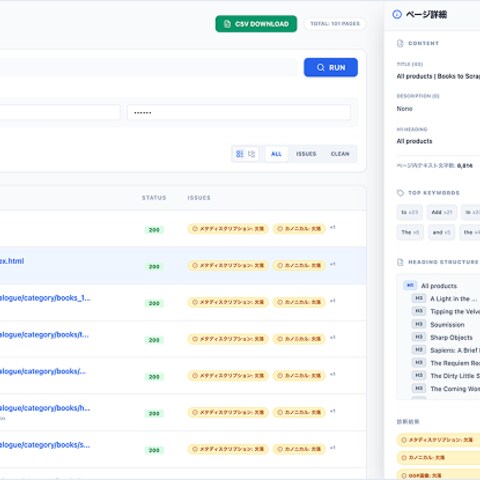The width and height of the screenshot is (480, 480).
Task: Click the HEADING STRUCTURE document icon
Action: (400, 262)
